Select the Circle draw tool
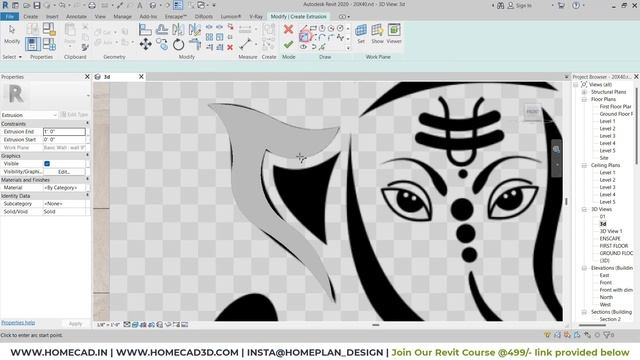This screenshot has width=640, height=360. click(340, 28)
